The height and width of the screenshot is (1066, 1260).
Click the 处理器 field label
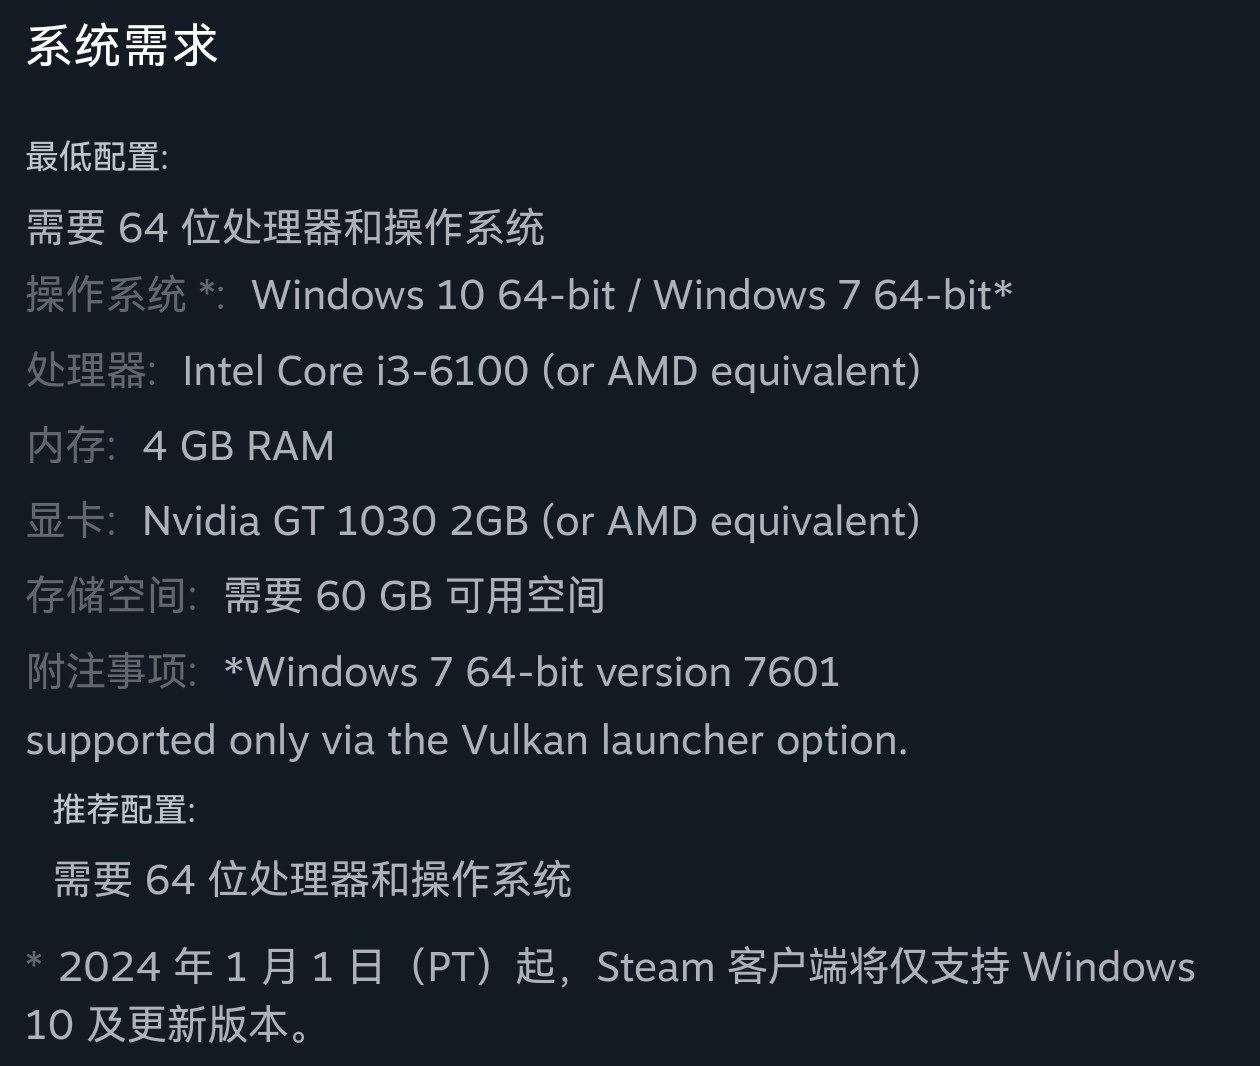click(x=89, y=371)
